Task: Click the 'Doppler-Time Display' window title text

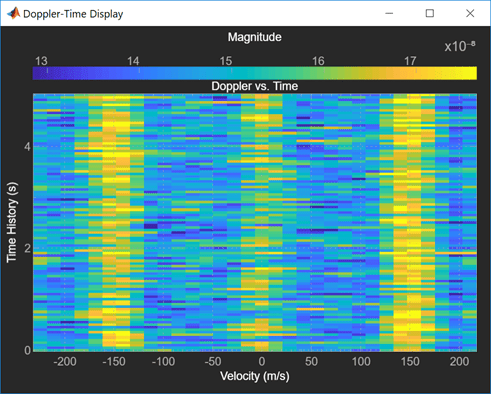Action: 73,14
